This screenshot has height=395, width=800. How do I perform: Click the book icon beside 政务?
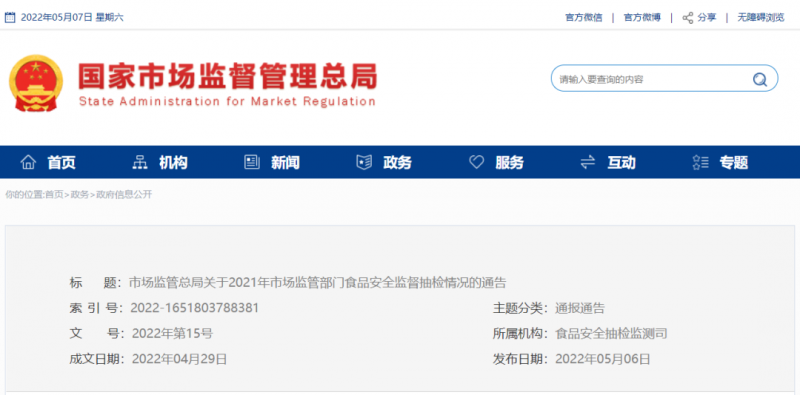(364, 162)
